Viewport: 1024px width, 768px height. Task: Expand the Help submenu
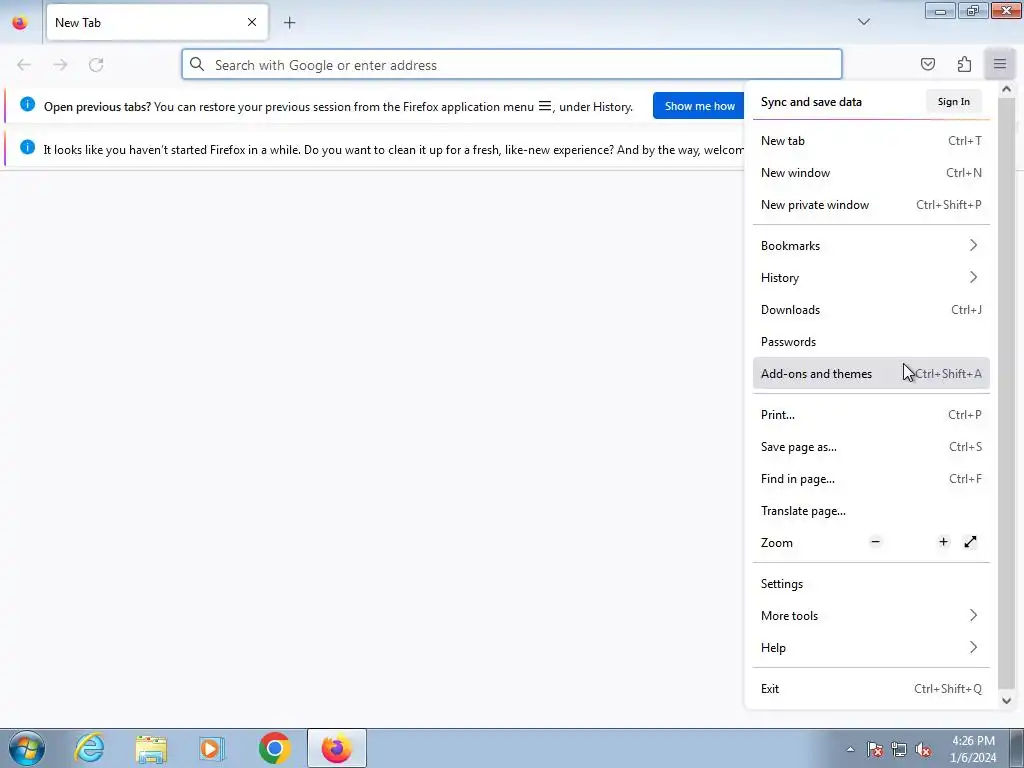coord(871,647)
